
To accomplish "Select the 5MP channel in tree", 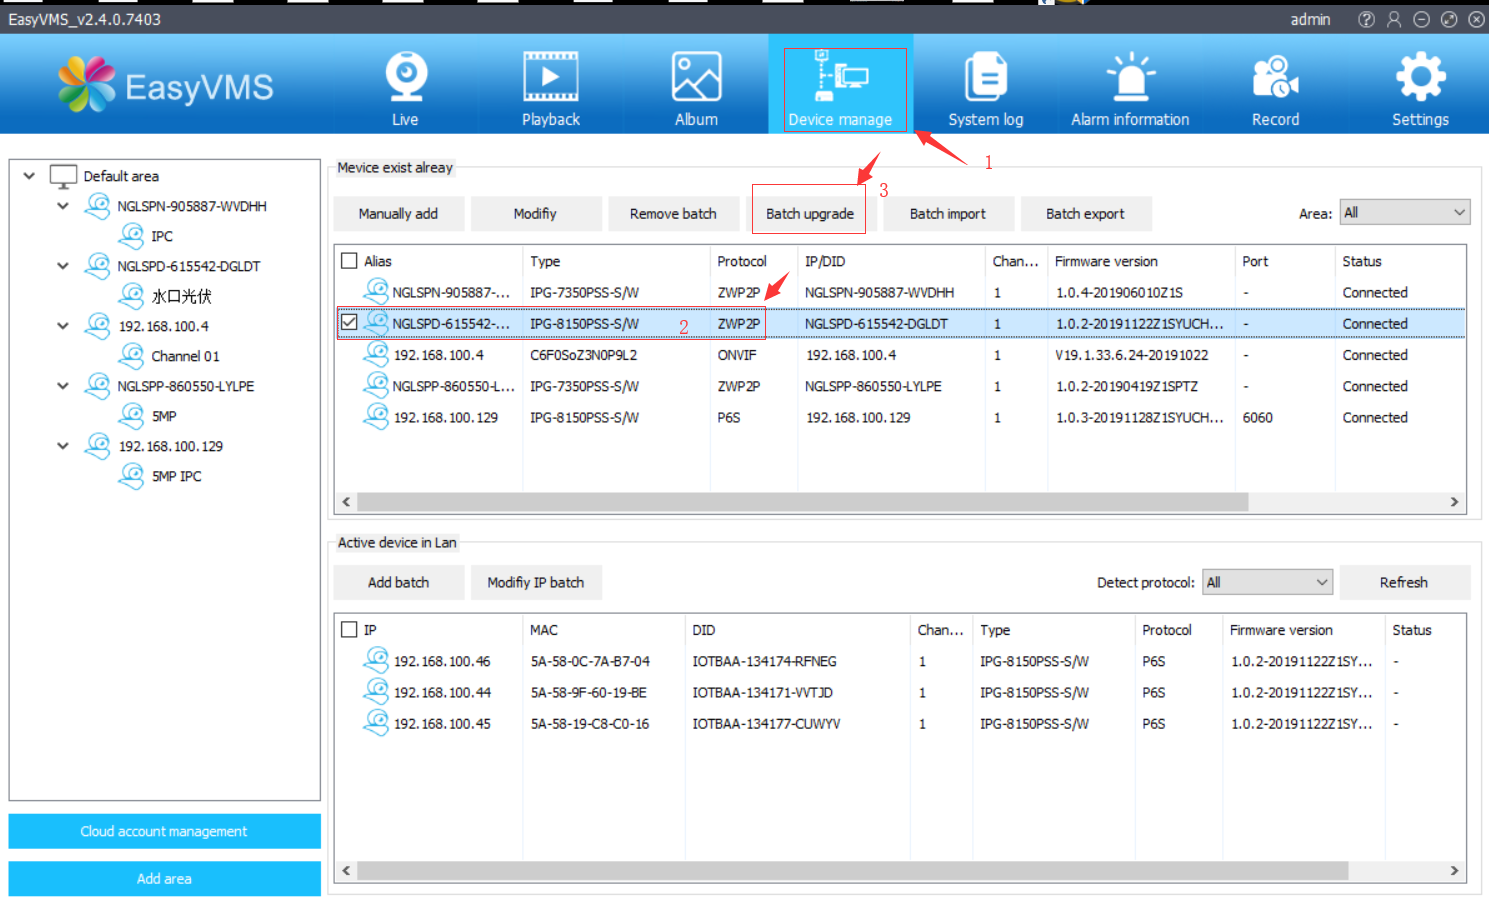I will pos(164,416).
